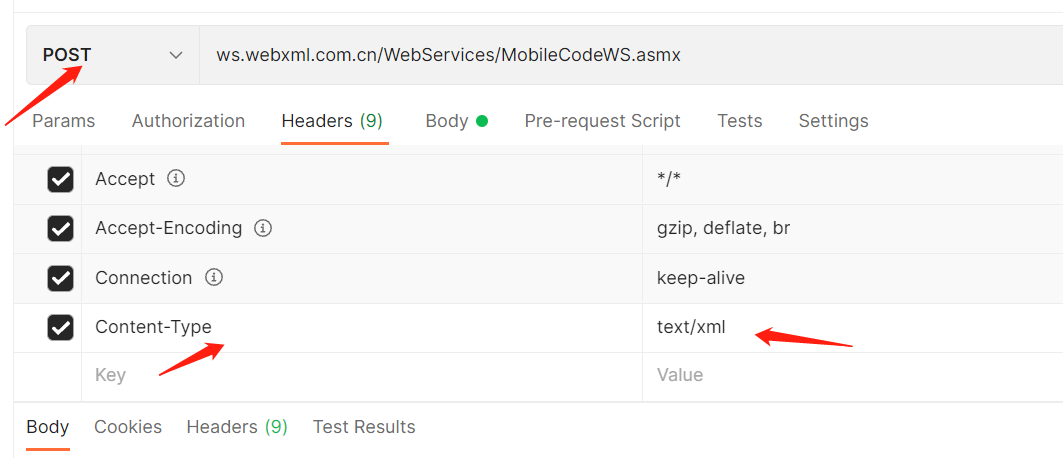
Task: Disable the Connection header checkbox
Action: click(61, 278)
